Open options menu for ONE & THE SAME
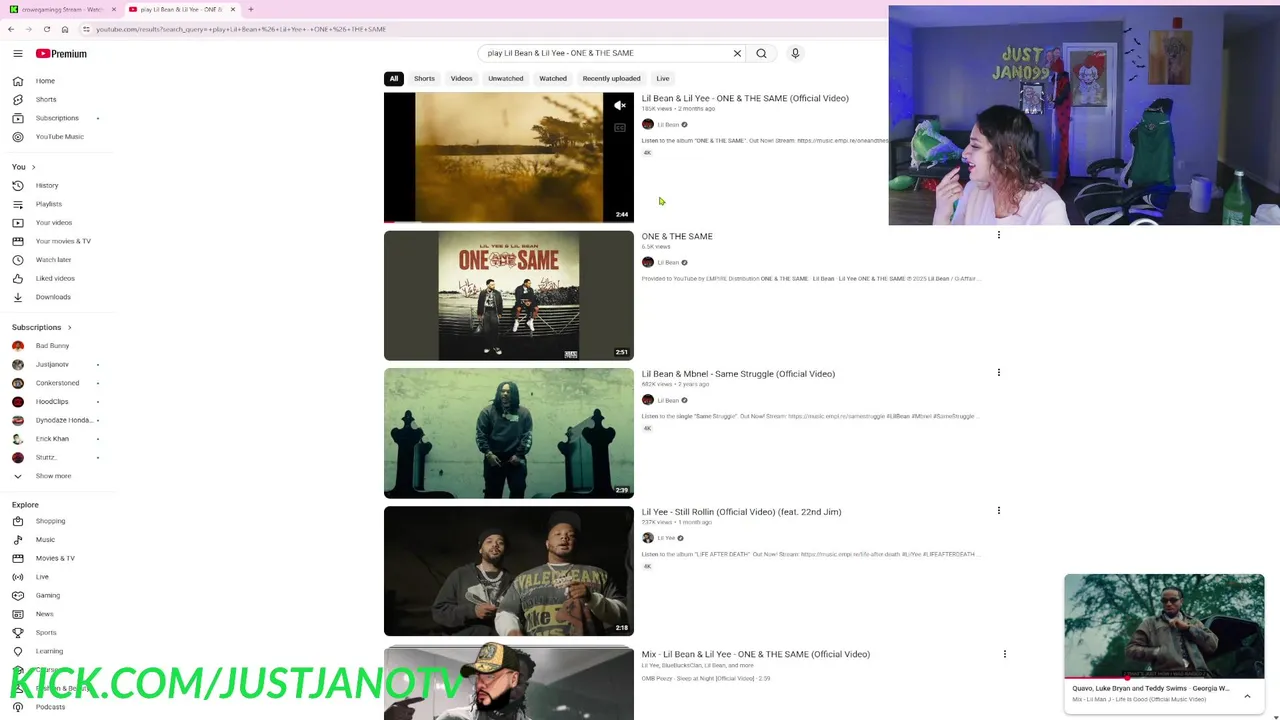This screenshot has width=1280, height=720. coord(998,235)
